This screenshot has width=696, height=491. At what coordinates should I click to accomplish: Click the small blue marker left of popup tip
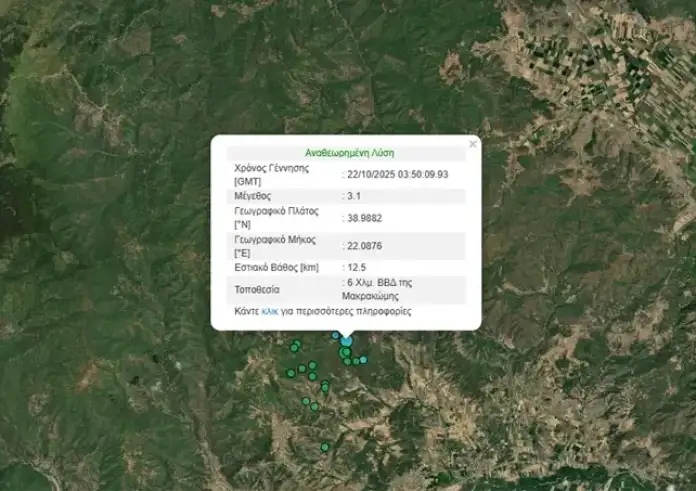[335, 336]
